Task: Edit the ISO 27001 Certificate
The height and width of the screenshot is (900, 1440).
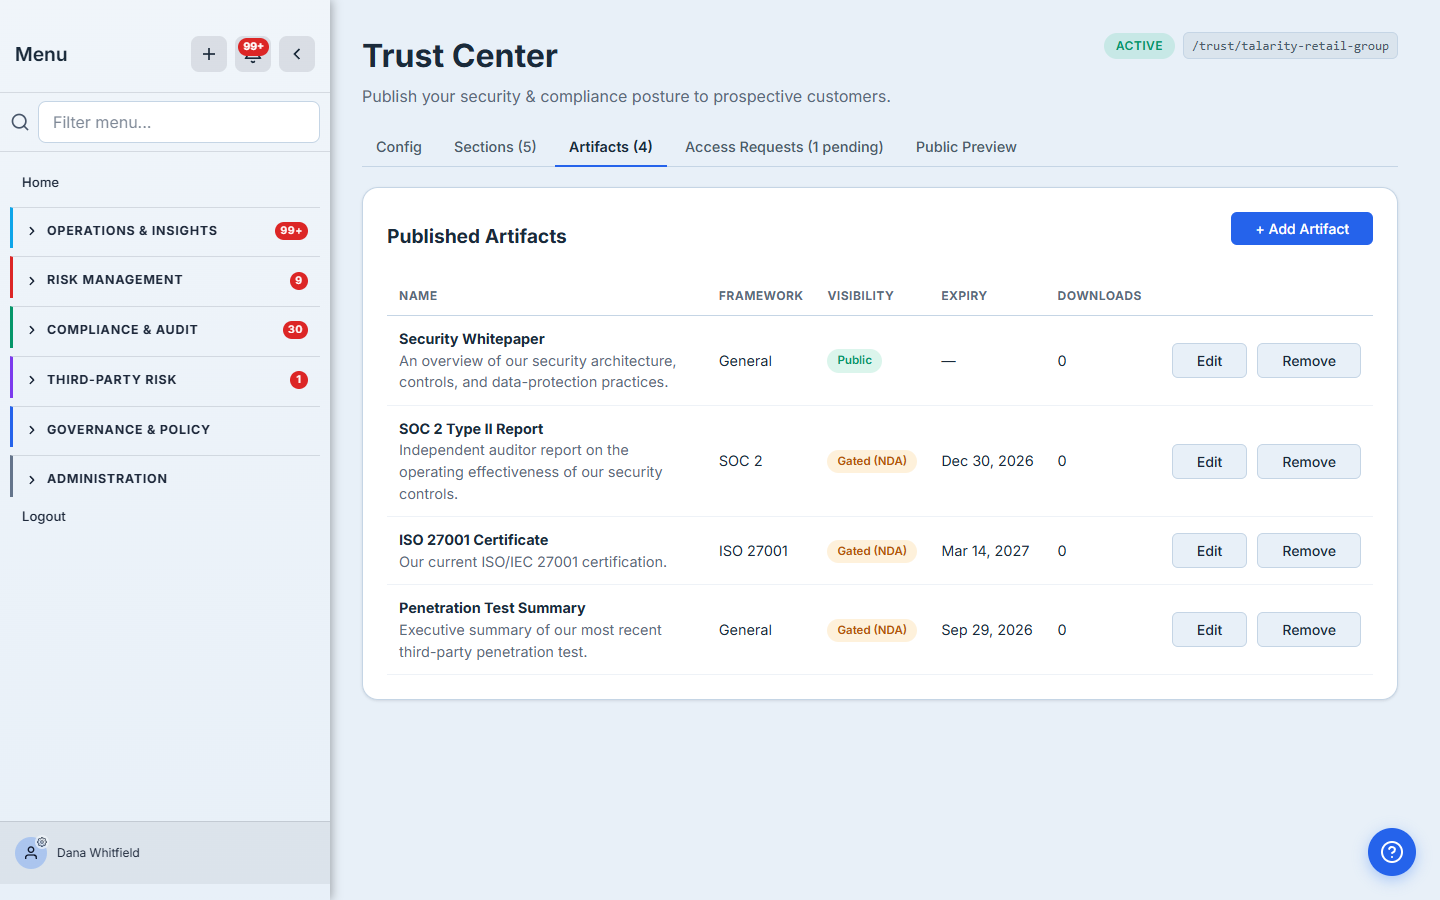Action: [x=1209, y=551]
